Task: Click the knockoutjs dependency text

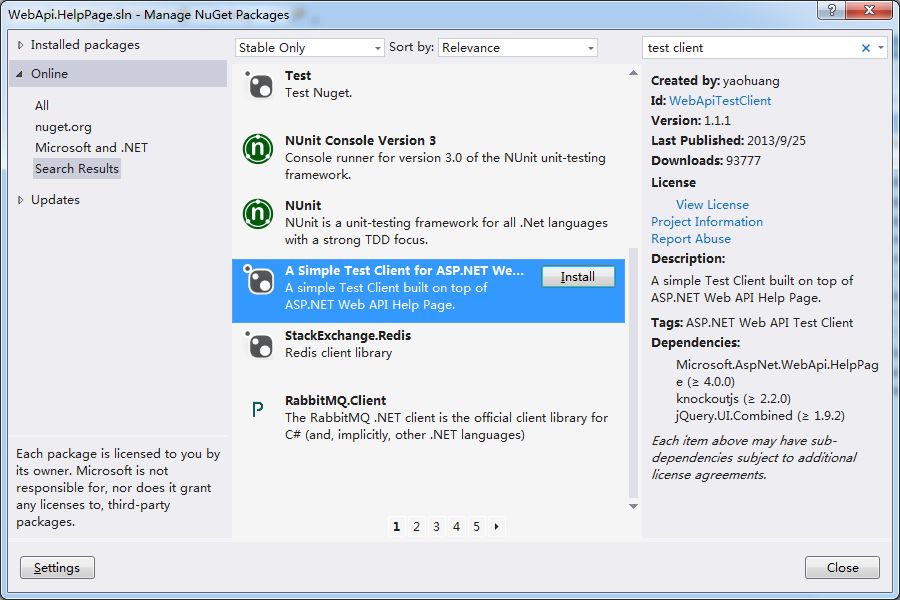Action: click(x=733, y=398)
